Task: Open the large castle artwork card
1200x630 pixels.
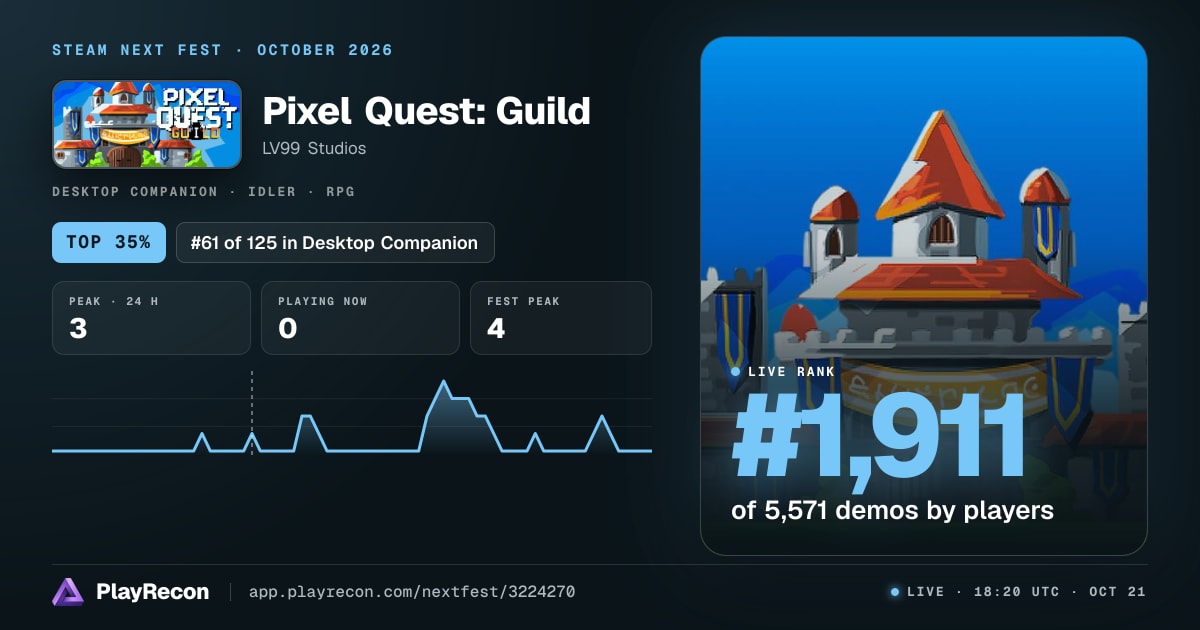Action: click(924, 296)
